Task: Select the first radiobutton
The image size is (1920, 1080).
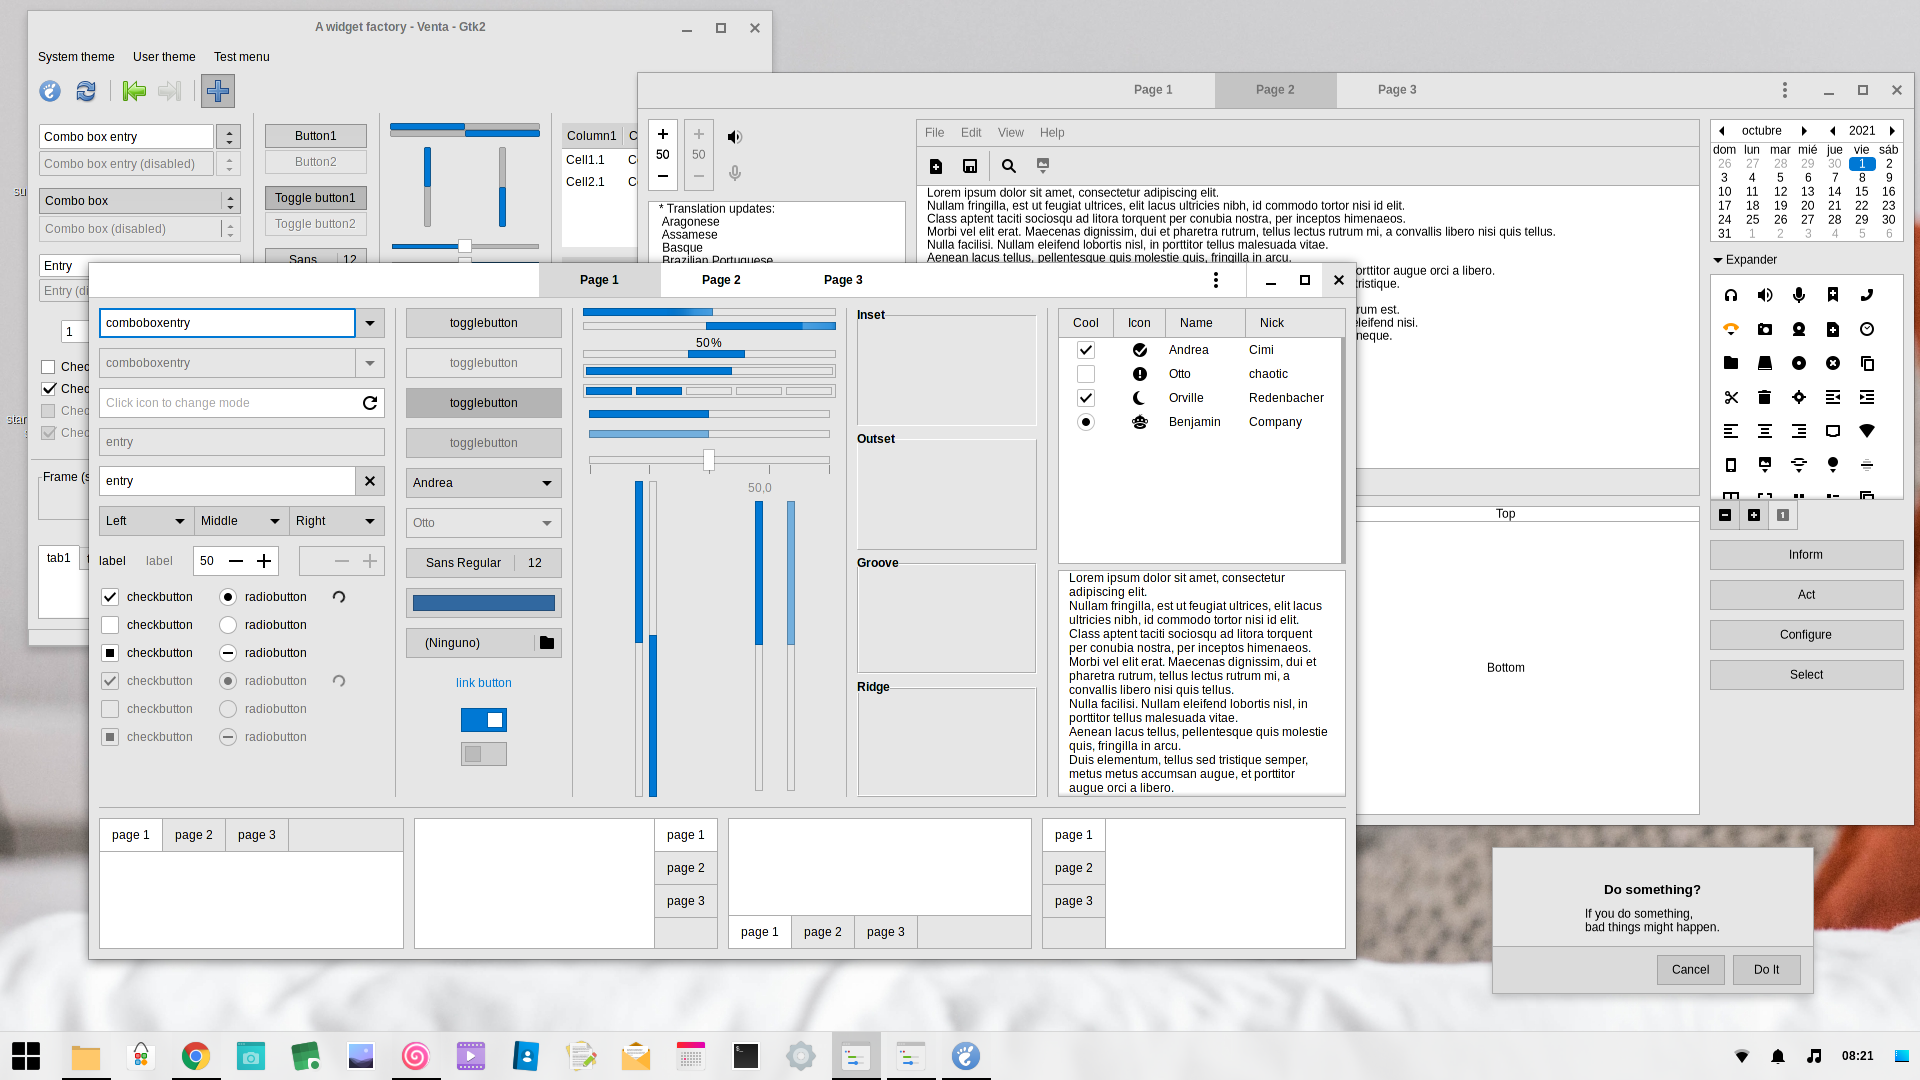Action: pyautogui.click(x=228, y=597)
